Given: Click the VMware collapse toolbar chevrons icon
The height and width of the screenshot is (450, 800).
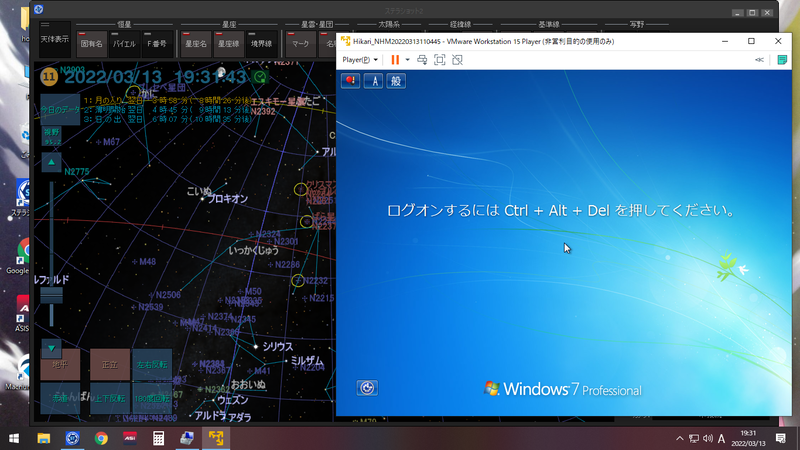Looking at the screenshot, I should (759, 60).
